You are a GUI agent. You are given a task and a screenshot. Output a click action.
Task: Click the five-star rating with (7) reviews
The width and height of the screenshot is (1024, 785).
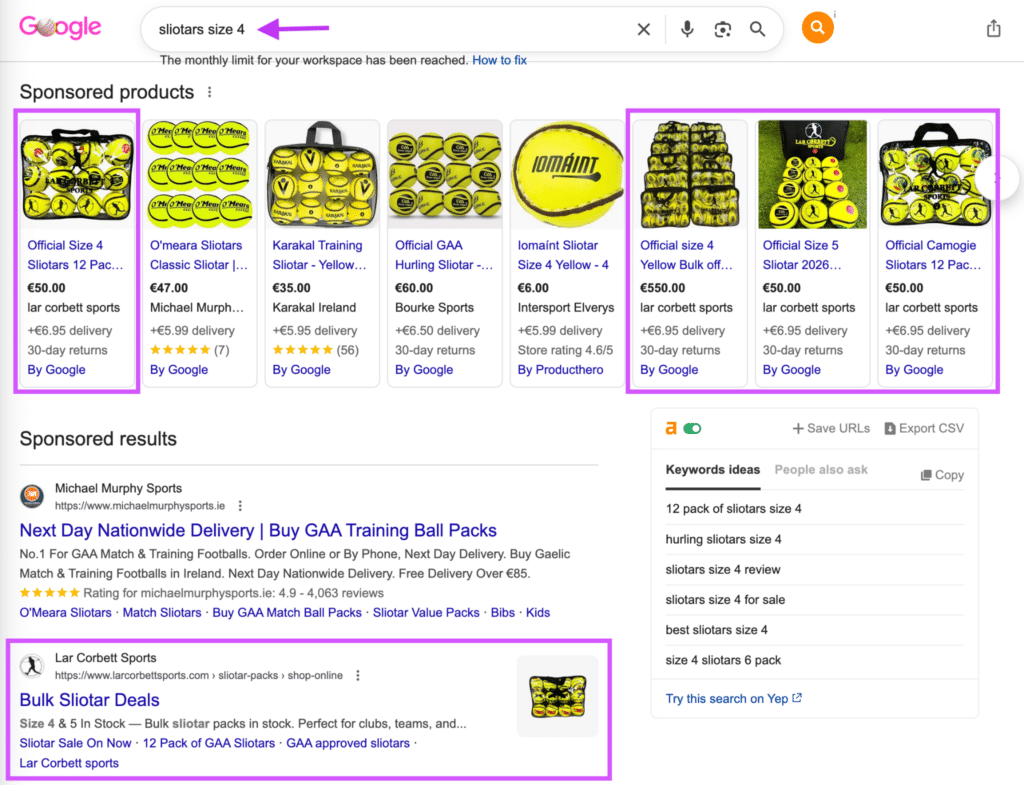pyautogui.click(x=189, y=350)
